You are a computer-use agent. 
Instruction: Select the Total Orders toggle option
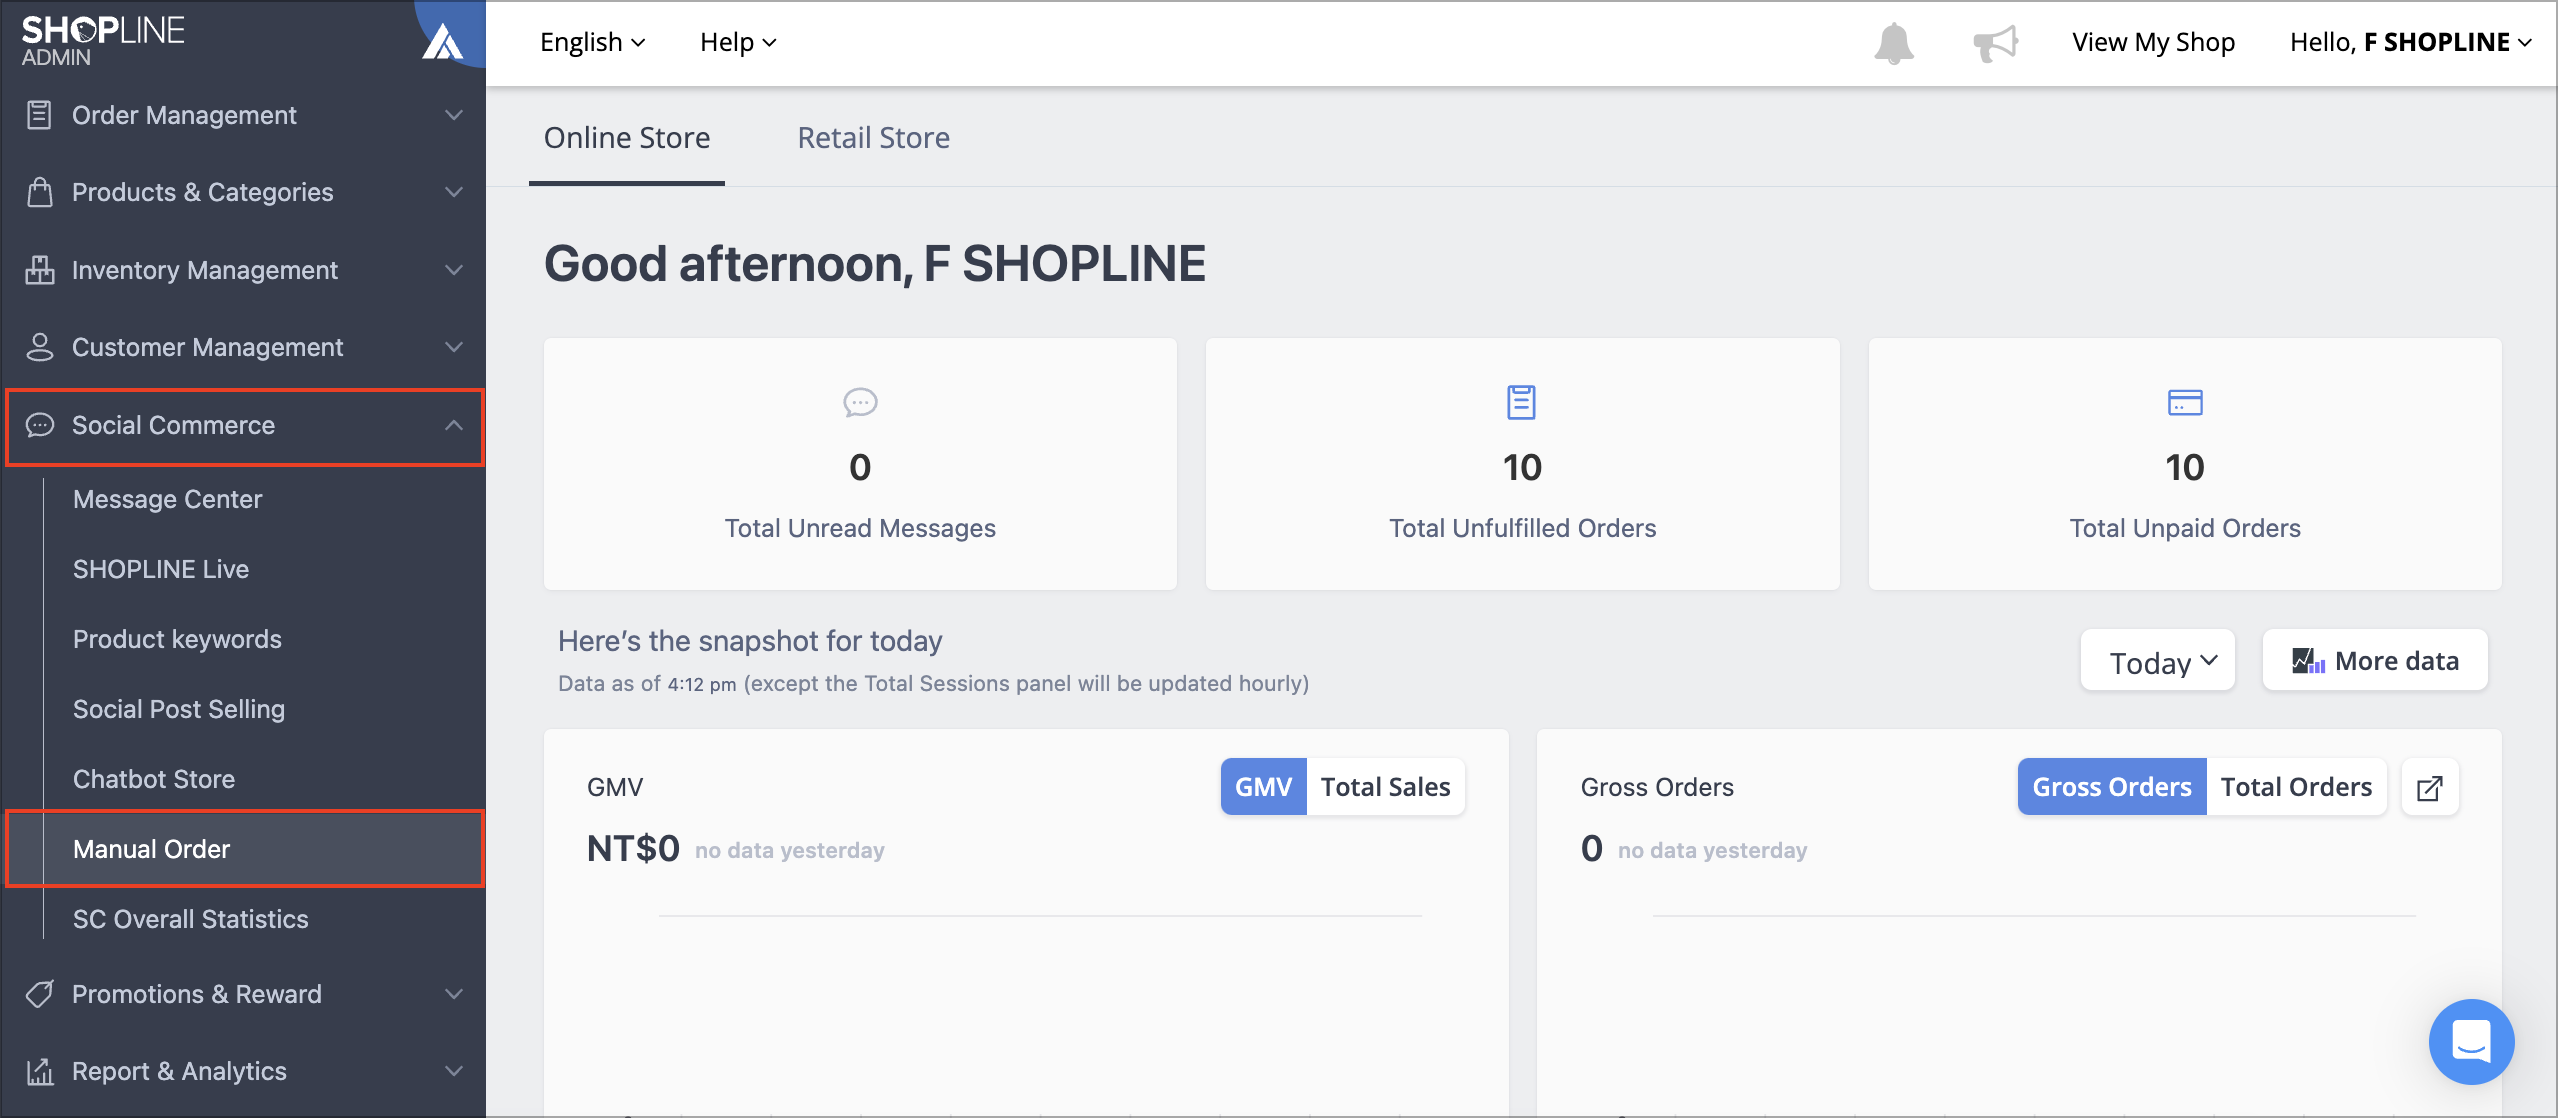point(2296,787)
